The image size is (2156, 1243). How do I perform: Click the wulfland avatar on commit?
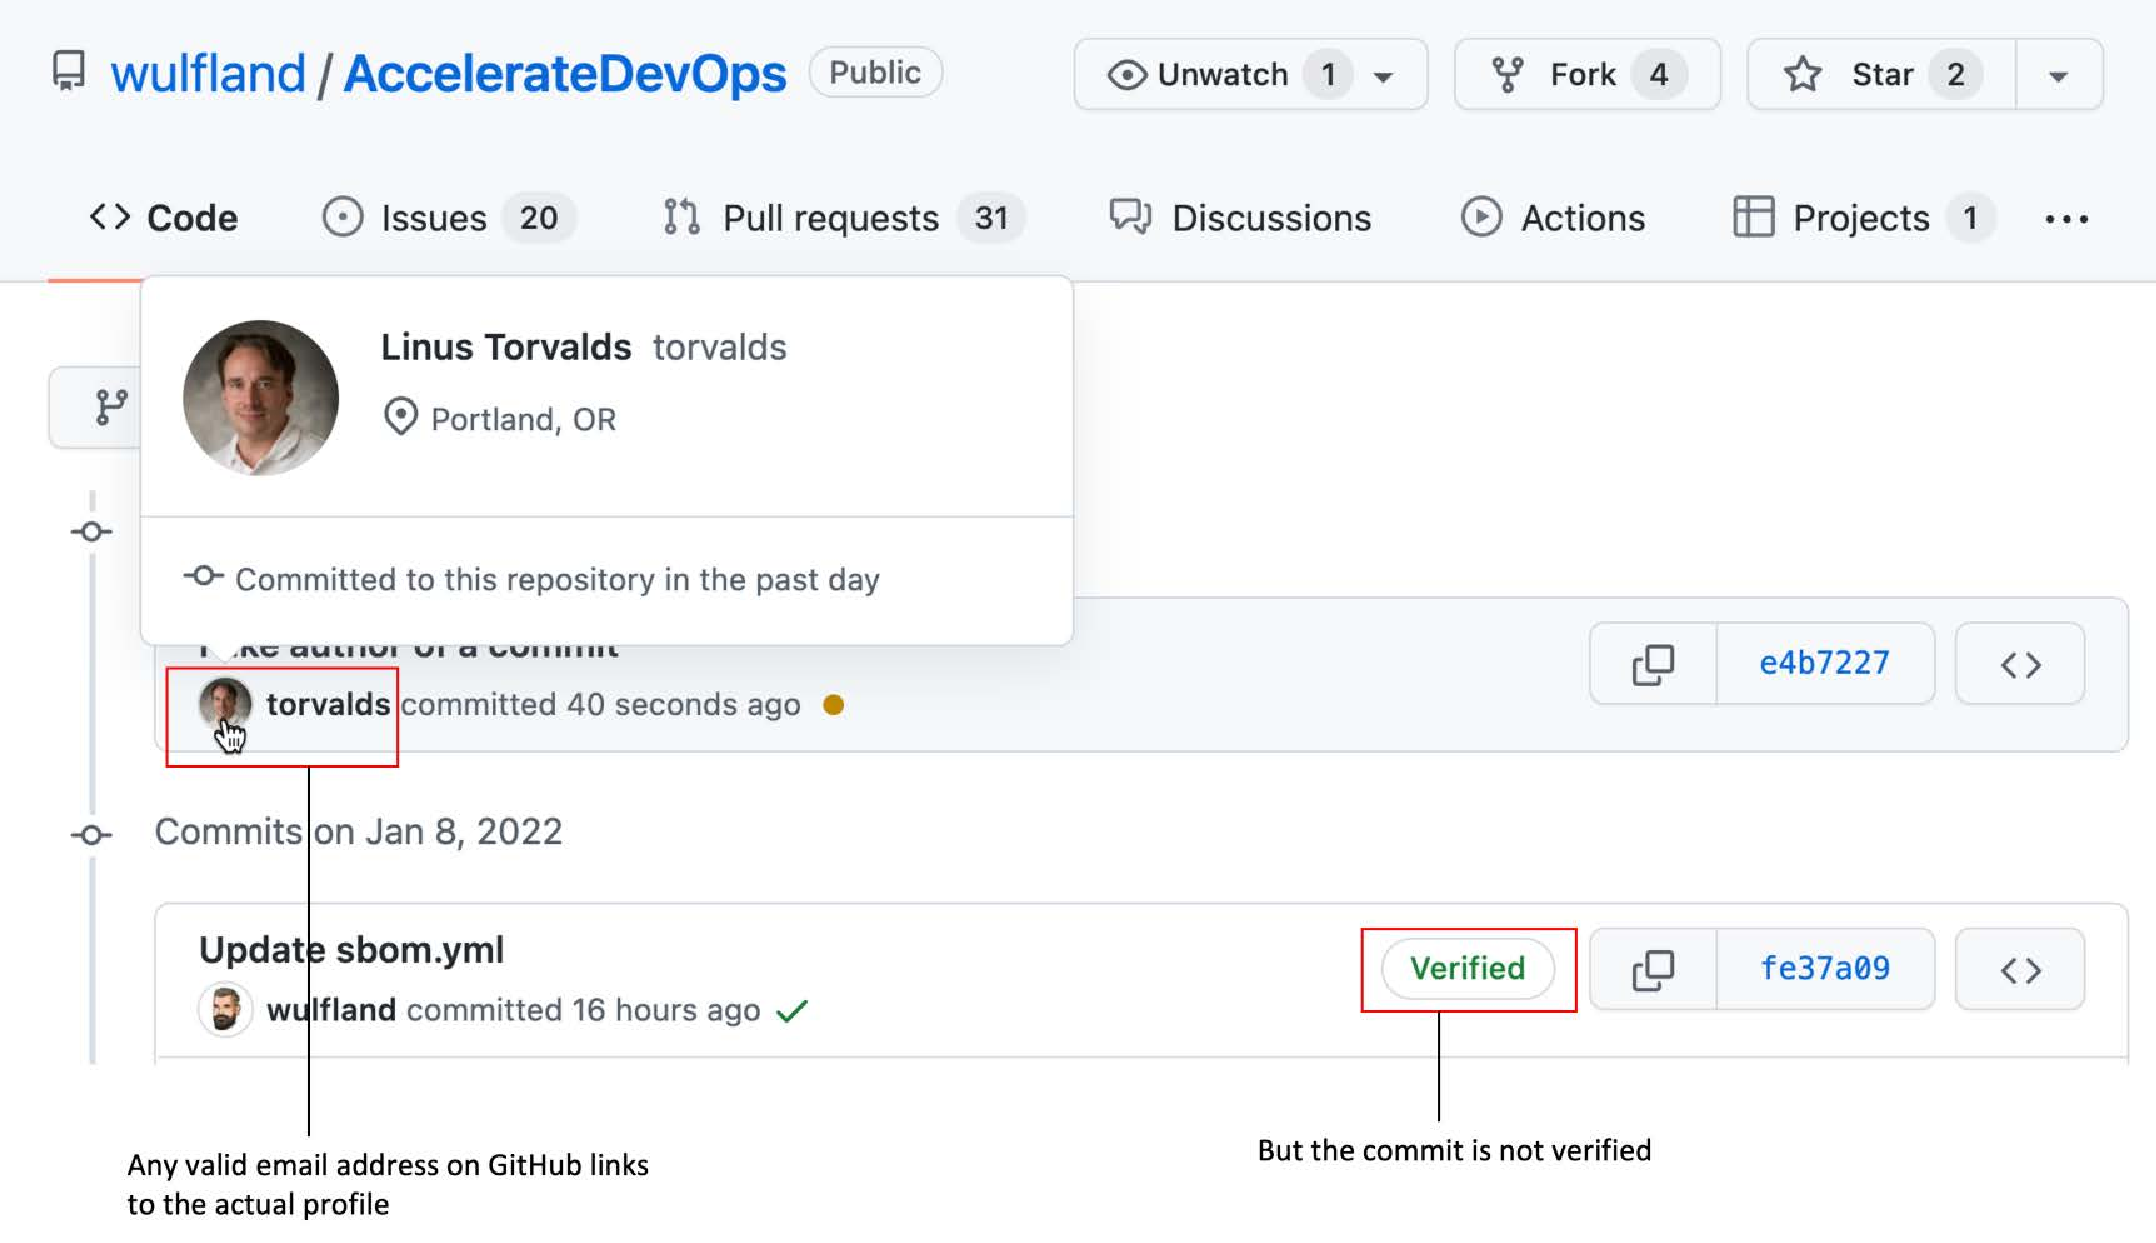pyautogui.click(x=225, y=1010)
